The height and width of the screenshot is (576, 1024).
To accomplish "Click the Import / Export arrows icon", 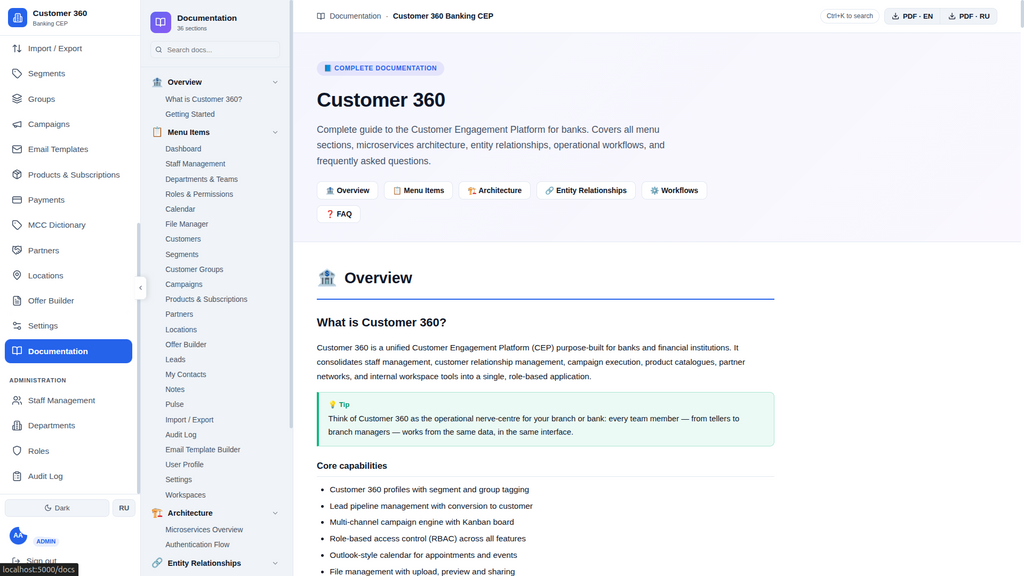I will click(x=17, y=48).
